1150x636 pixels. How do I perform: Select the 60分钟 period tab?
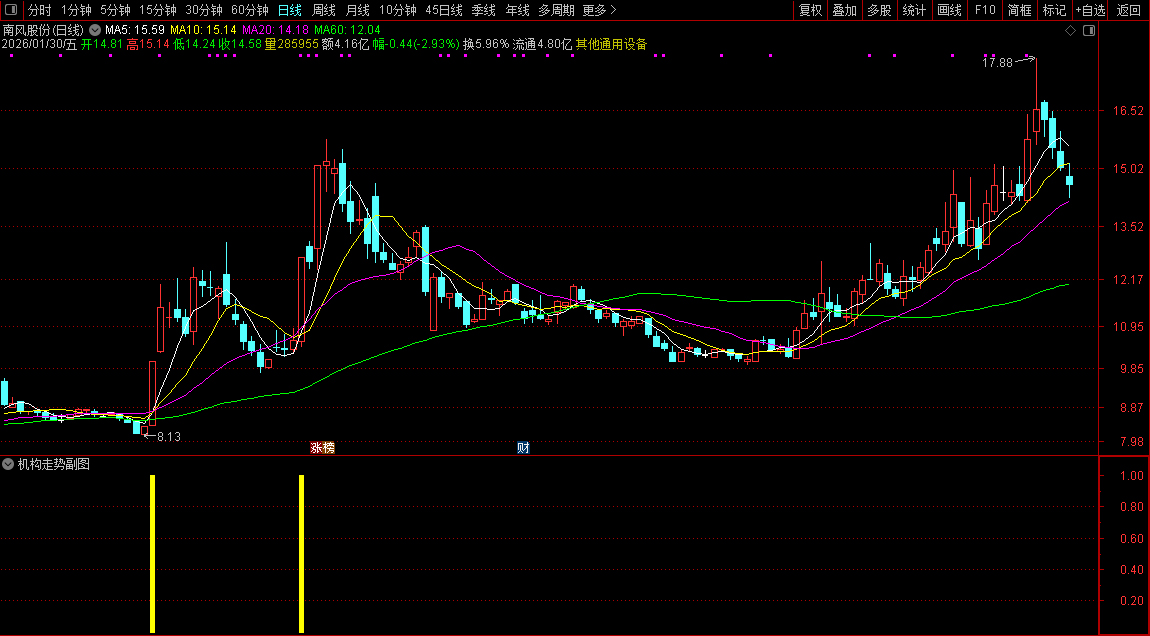coord(250,10)
